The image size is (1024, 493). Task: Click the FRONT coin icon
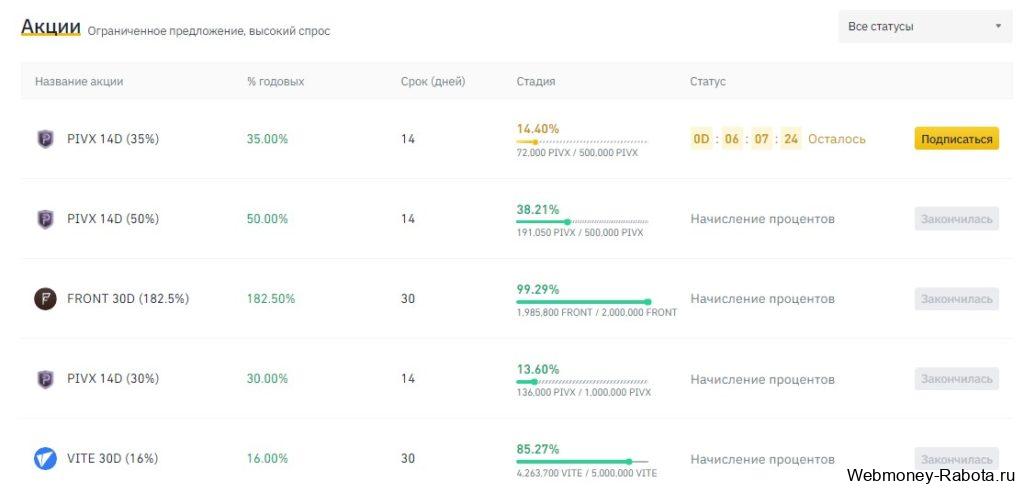pyautogui.click(x=45, y=299)
